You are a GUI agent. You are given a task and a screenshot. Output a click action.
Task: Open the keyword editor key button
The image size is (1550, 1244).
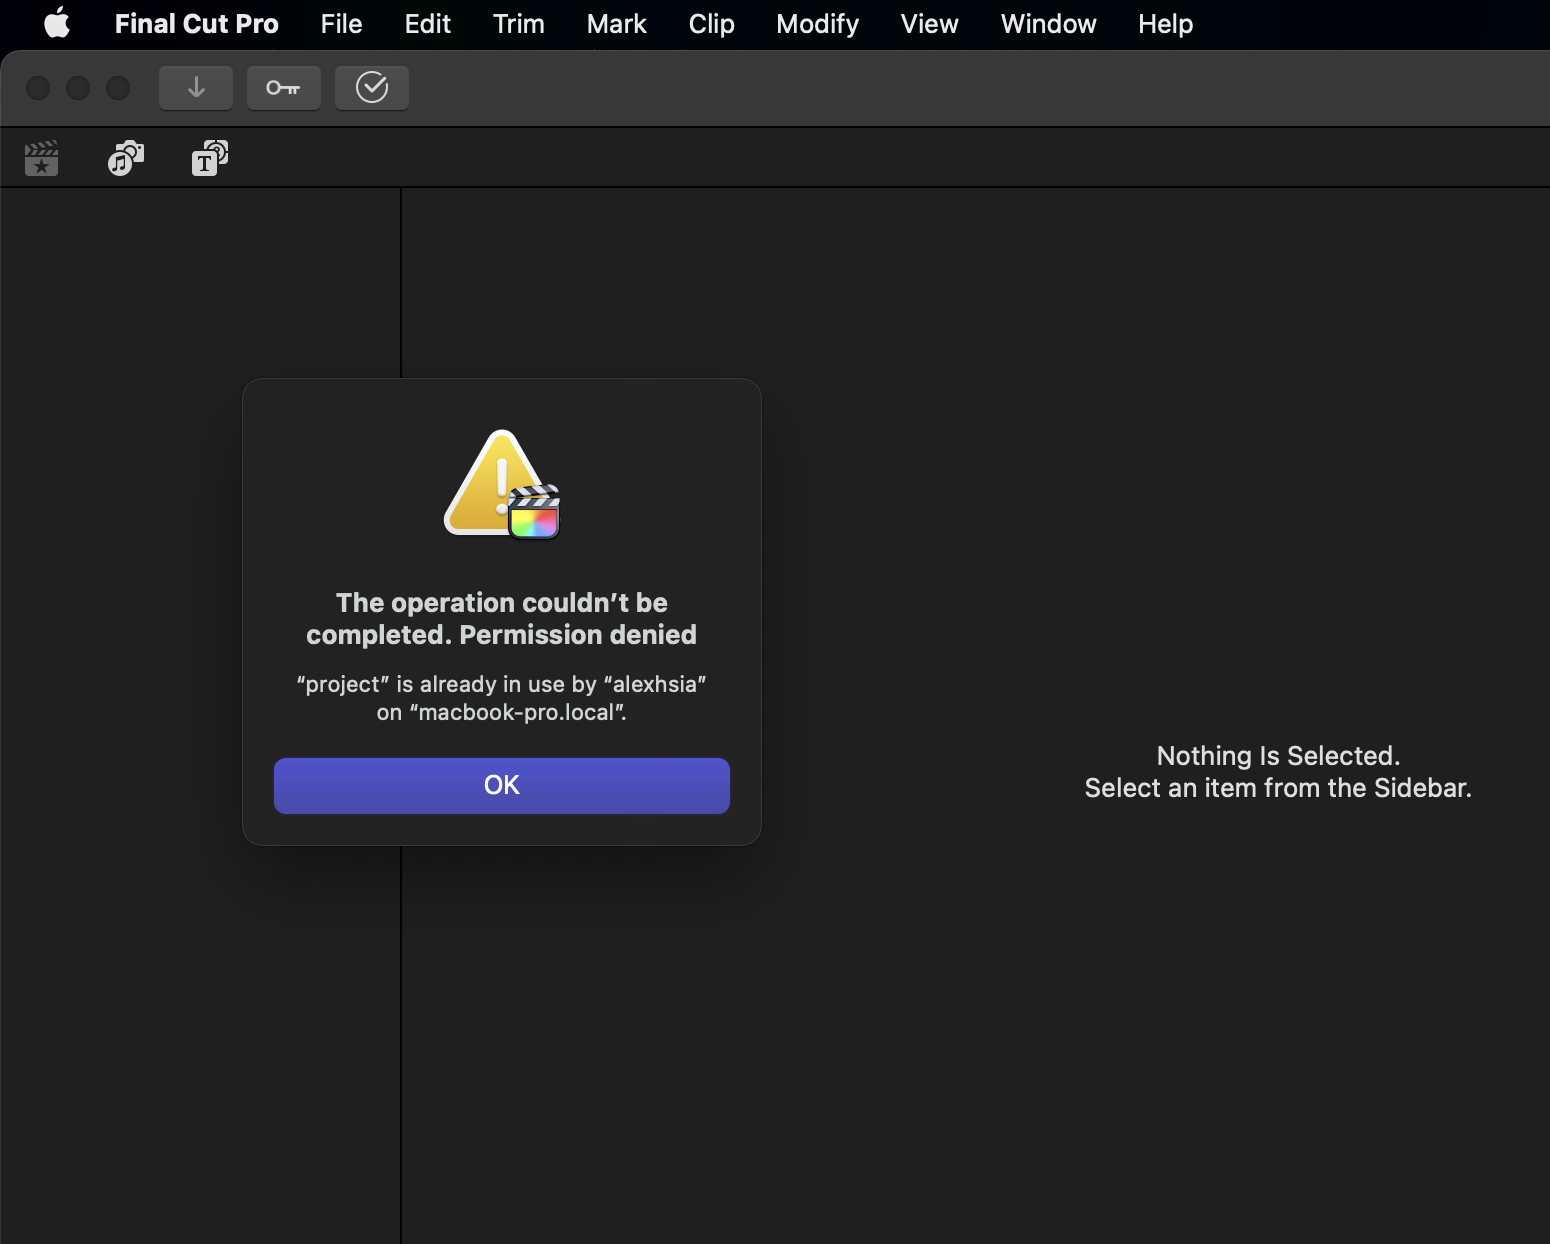[x=284, y=88]
